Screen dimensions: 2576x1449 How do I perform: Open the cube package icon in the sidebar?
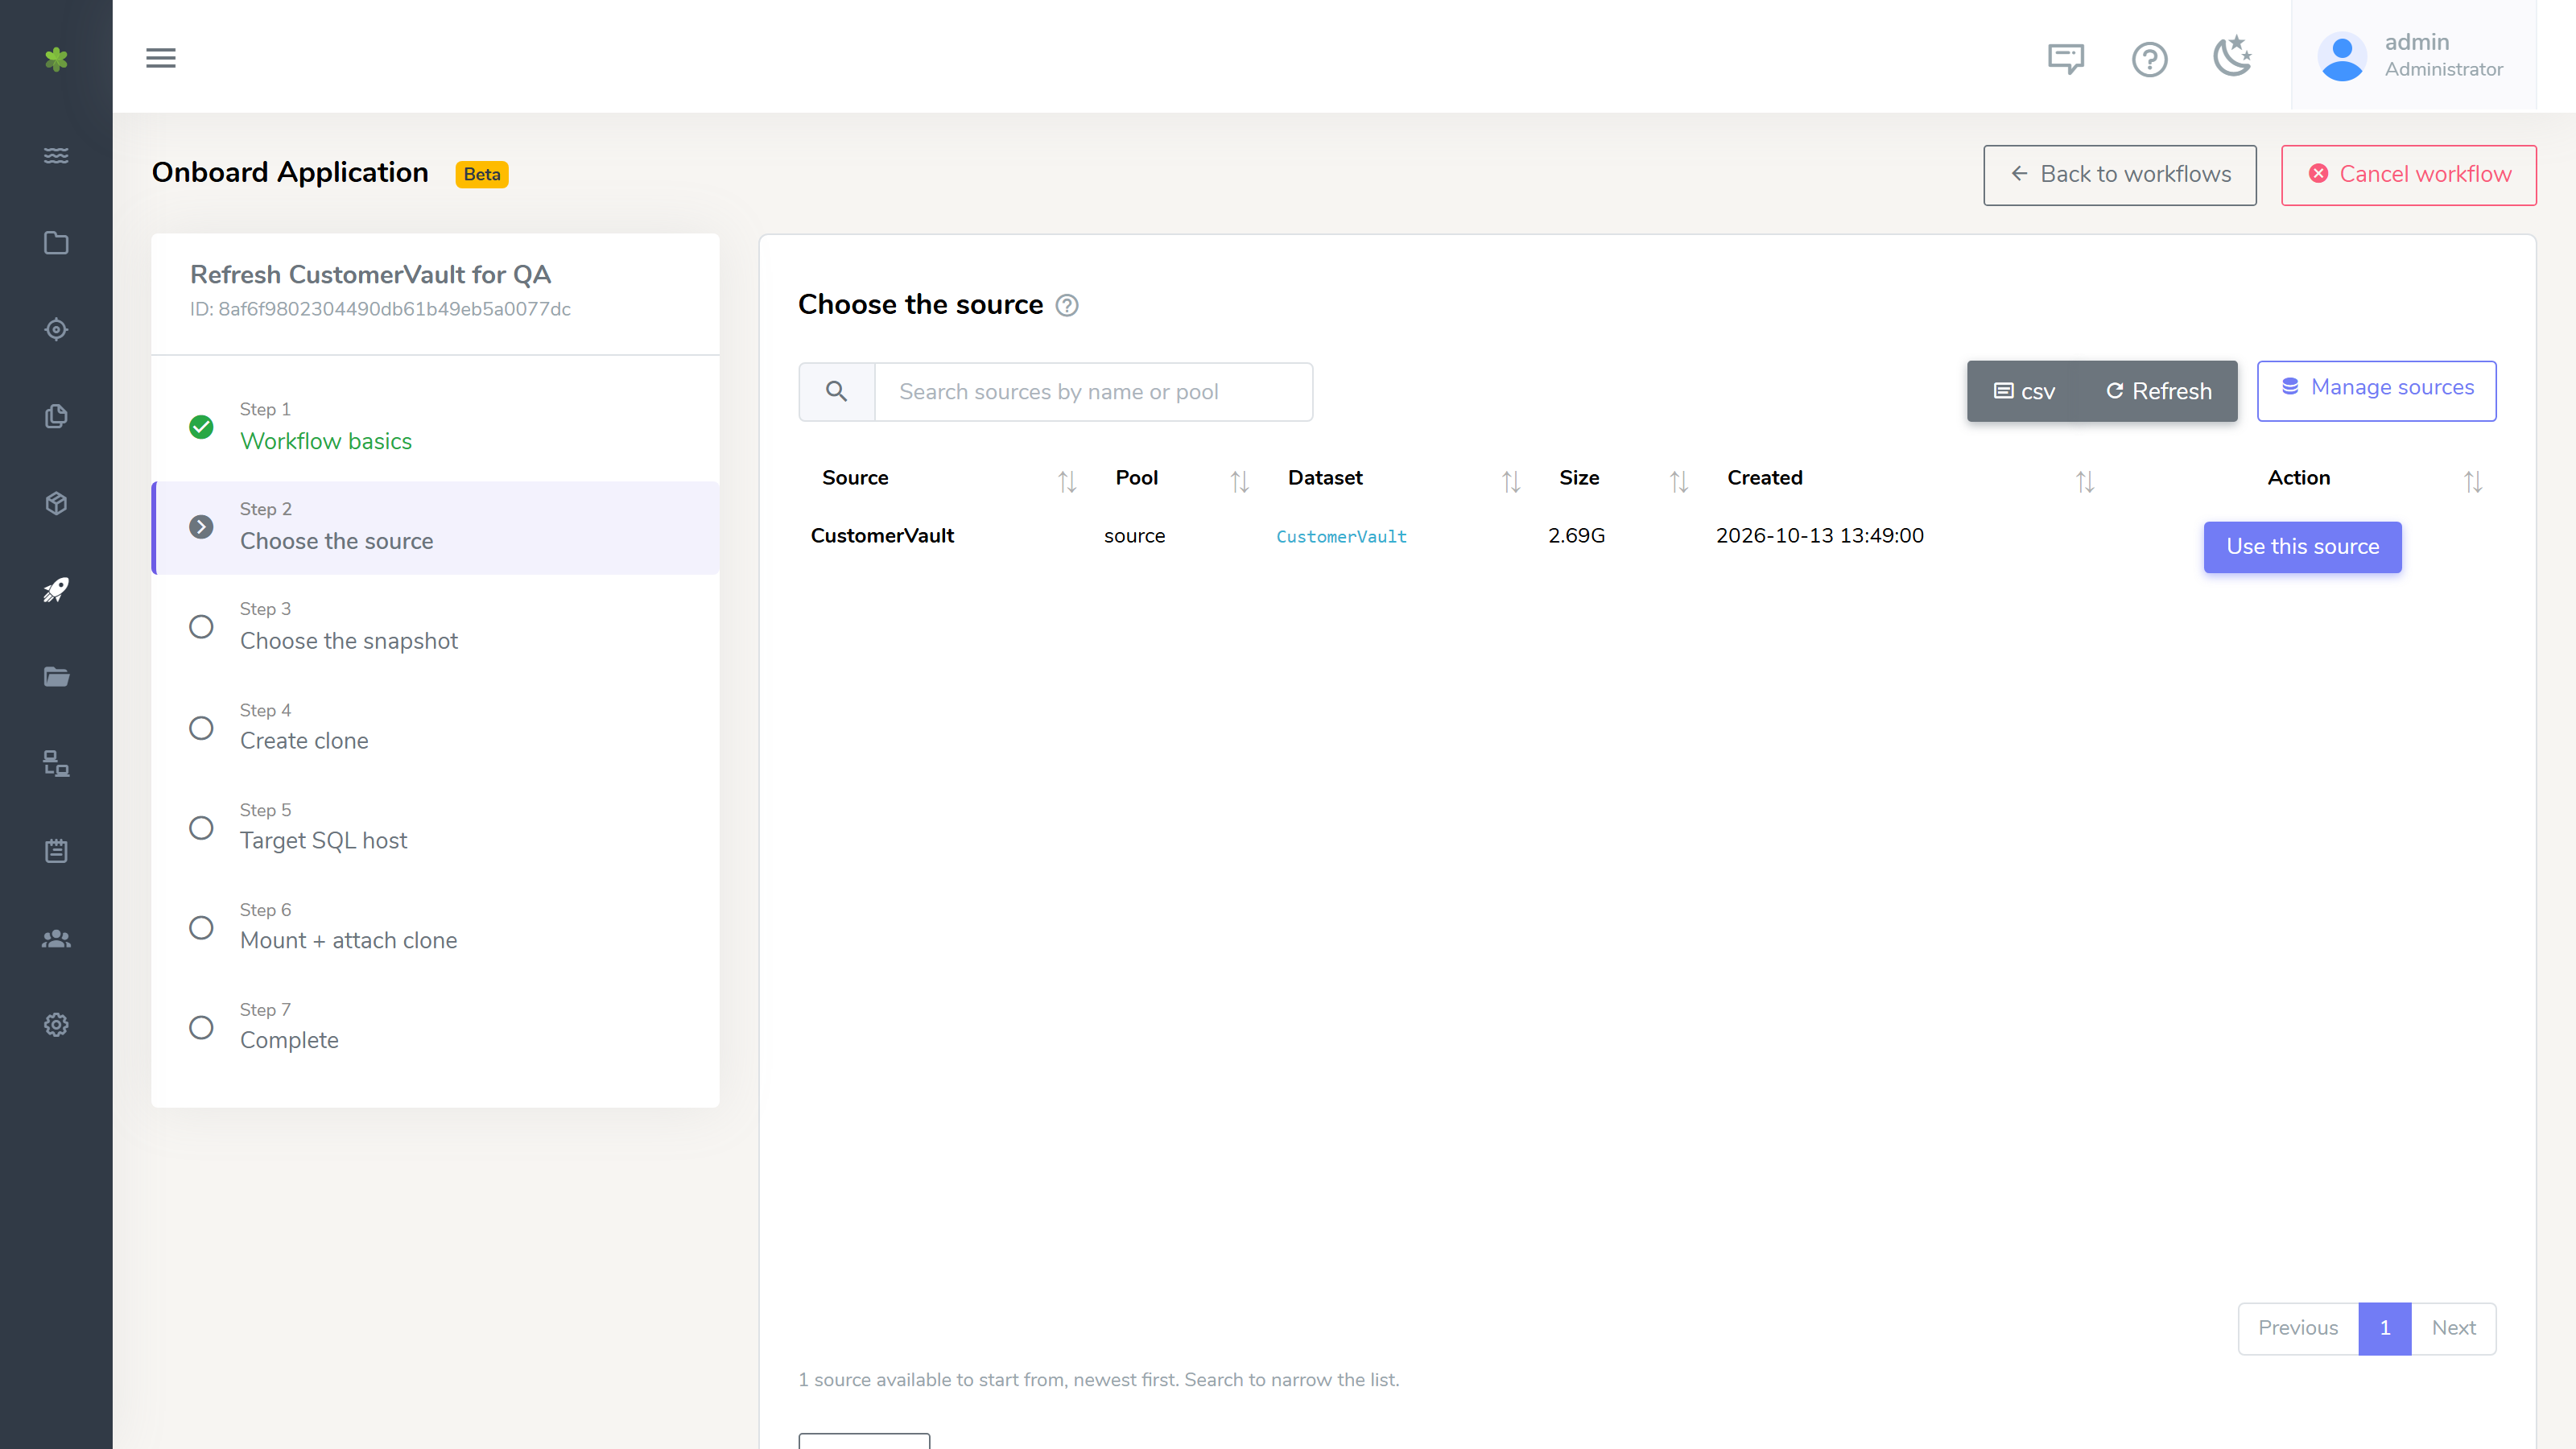tap(56, 503)
